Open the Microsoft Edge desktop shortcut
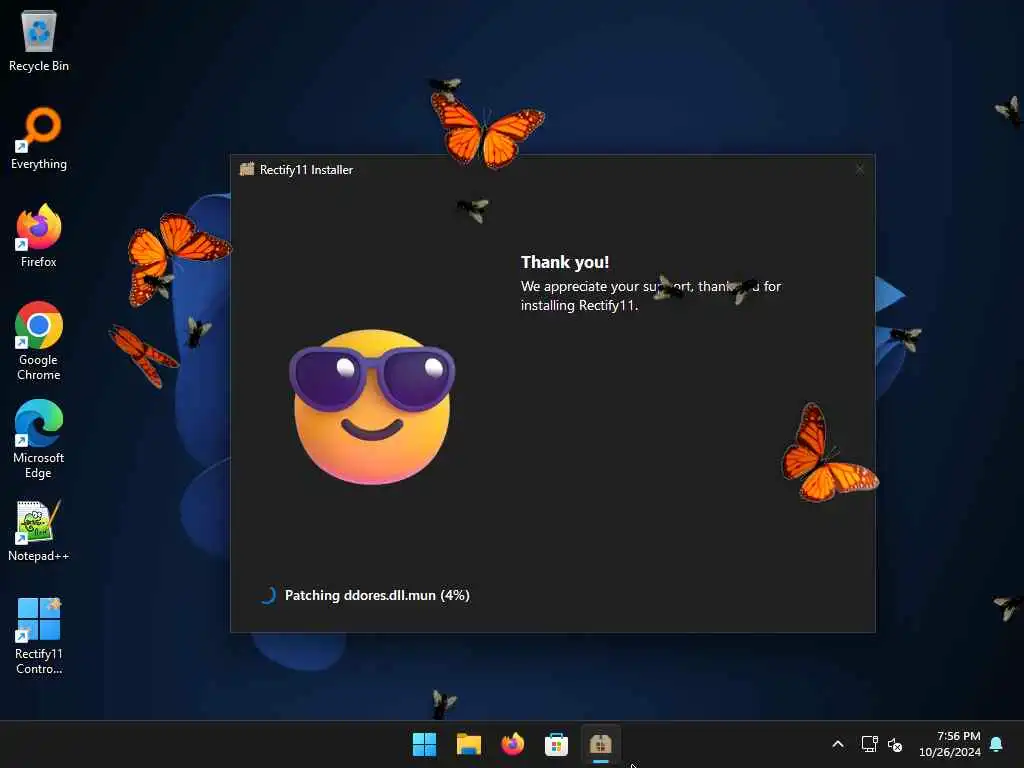This screenshot has width=1024, height=768. coord(39,439)
